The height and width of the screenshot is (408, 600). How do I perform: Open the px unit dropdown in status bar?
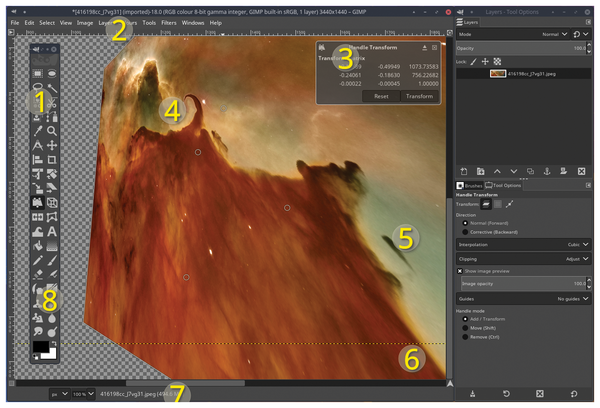60,394
